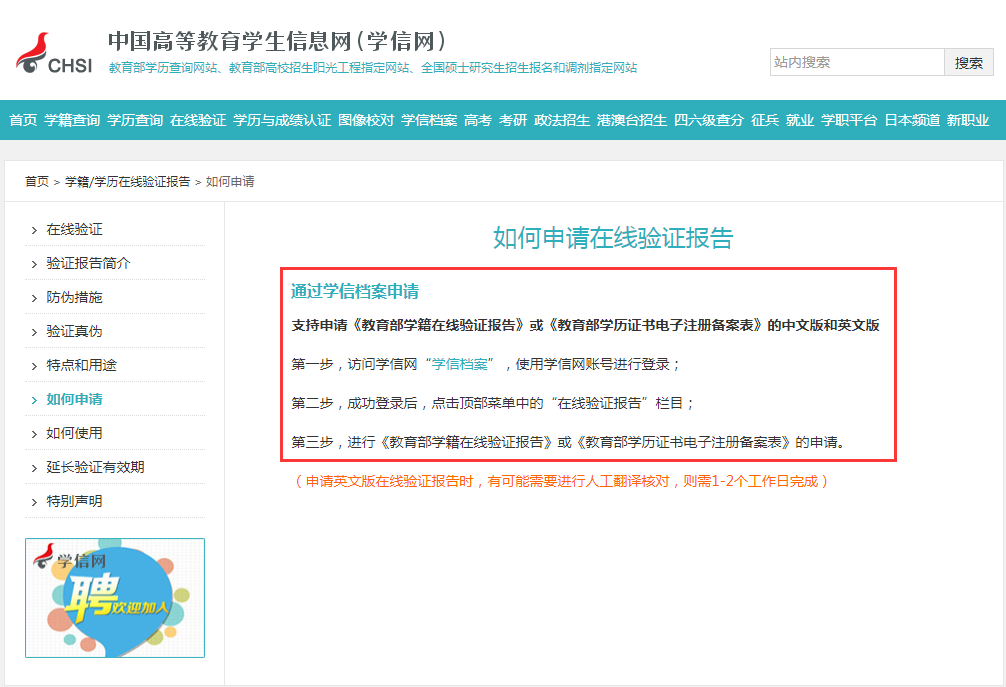
Task: Click 首页 in the breadcrumb trail
Action: click(37, 182)
